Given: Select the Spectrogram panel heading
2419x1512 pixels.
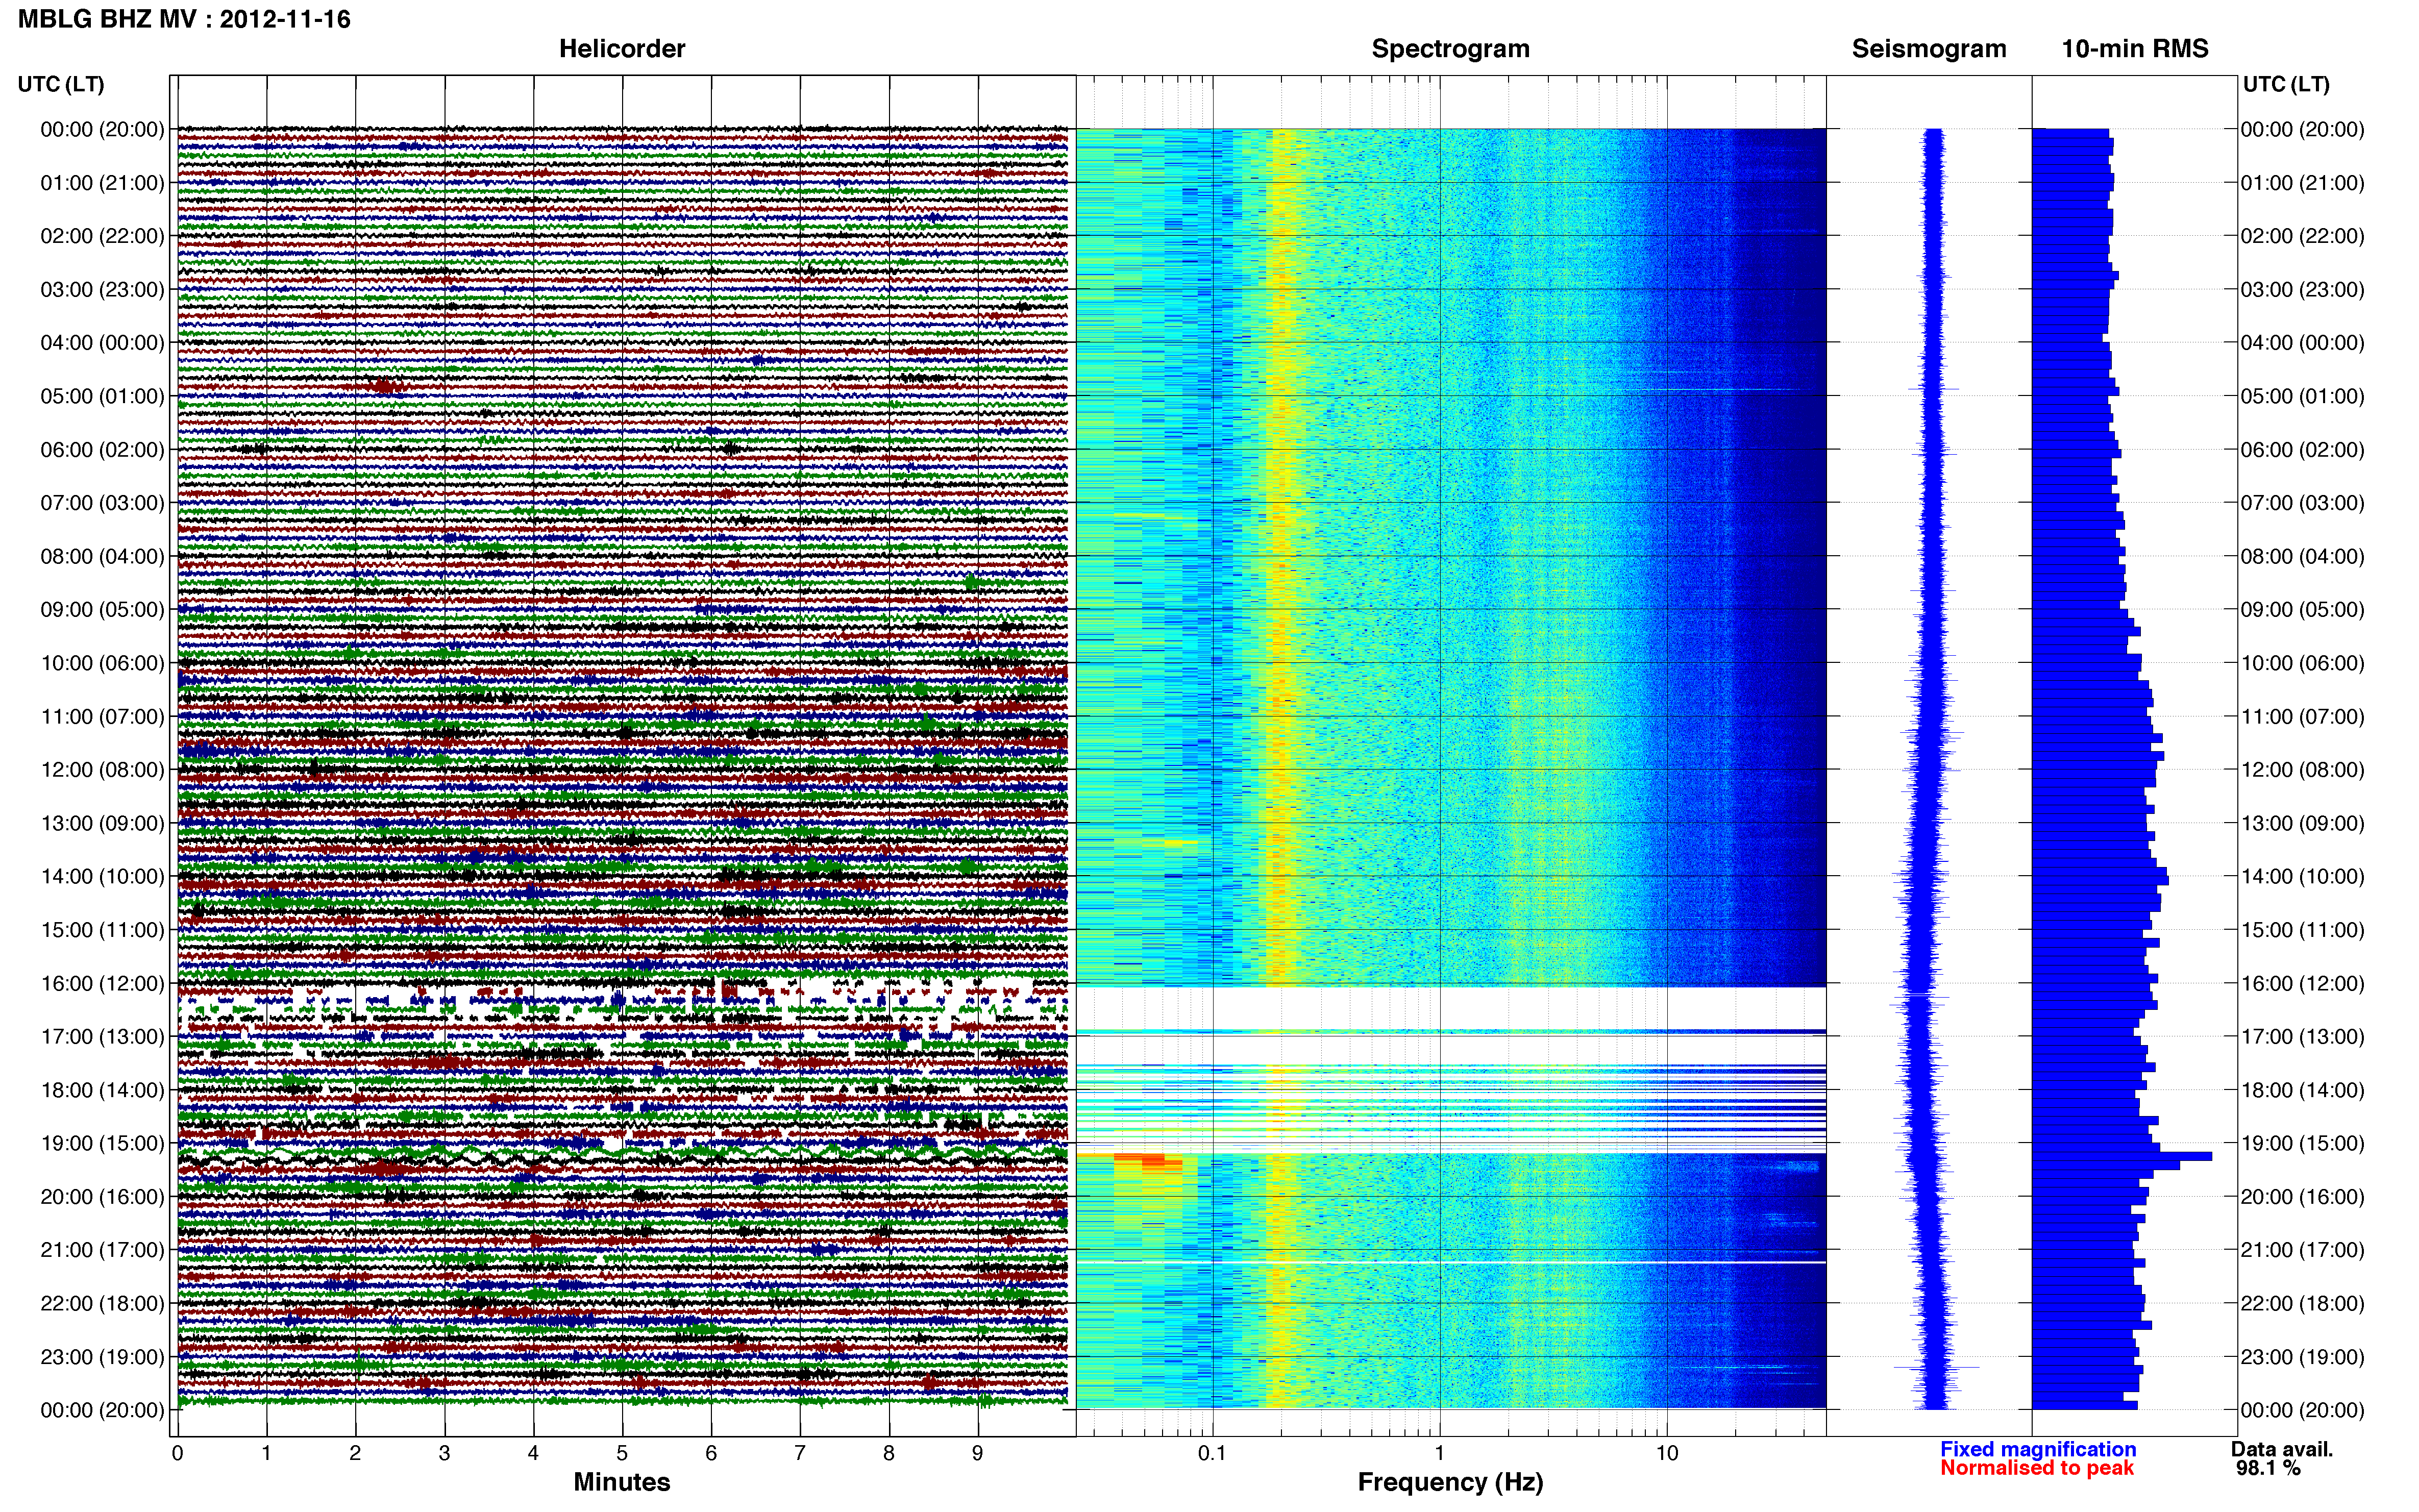Looking at the screenshot, I should coord(1450,48).
